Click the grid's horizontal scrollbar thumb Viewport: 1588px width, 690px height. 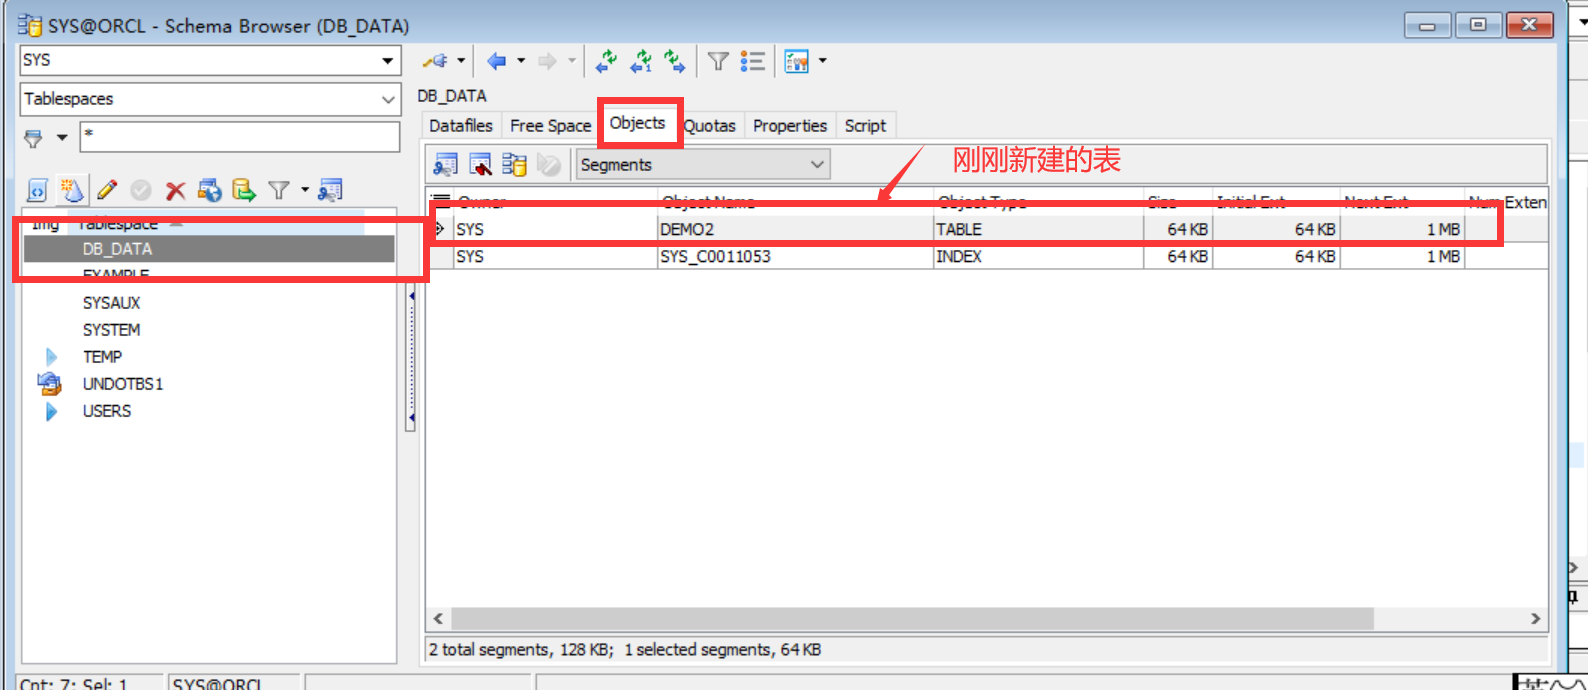912,619
